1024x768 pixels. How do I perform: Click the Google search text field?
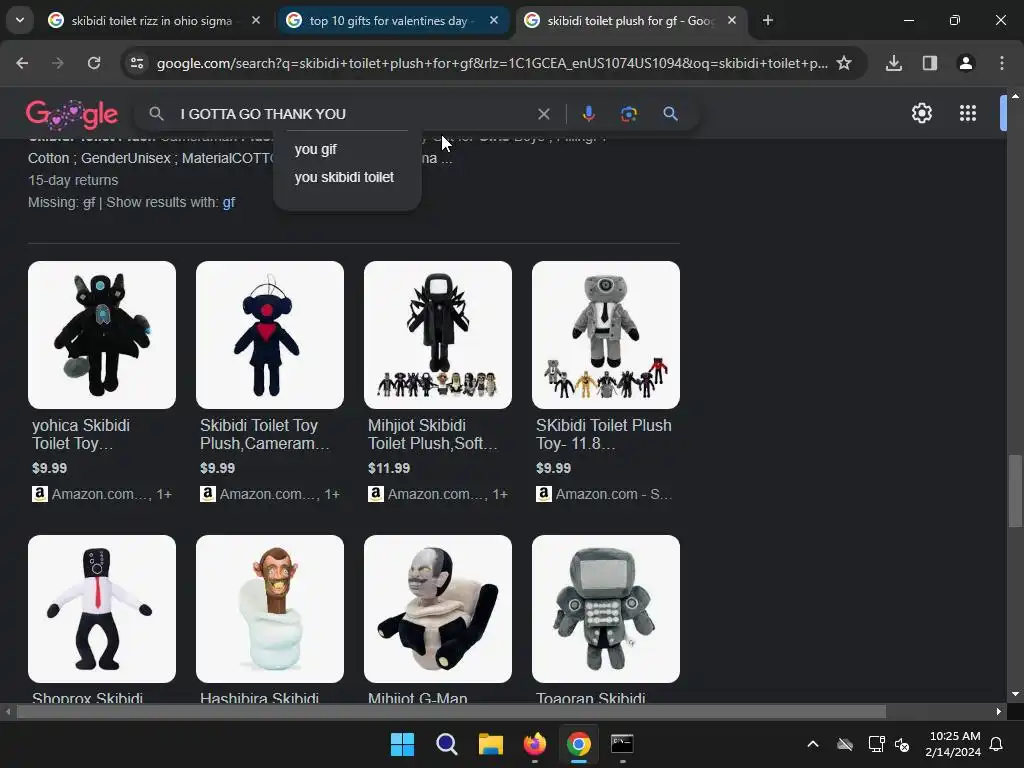[x=353, y=114]
